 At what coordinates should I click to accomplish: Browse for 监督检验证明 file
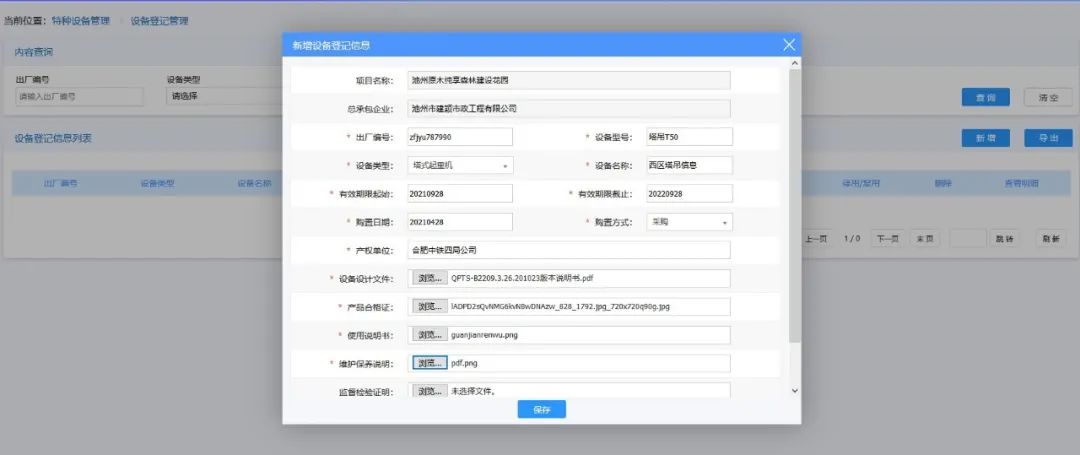[429, 390]
